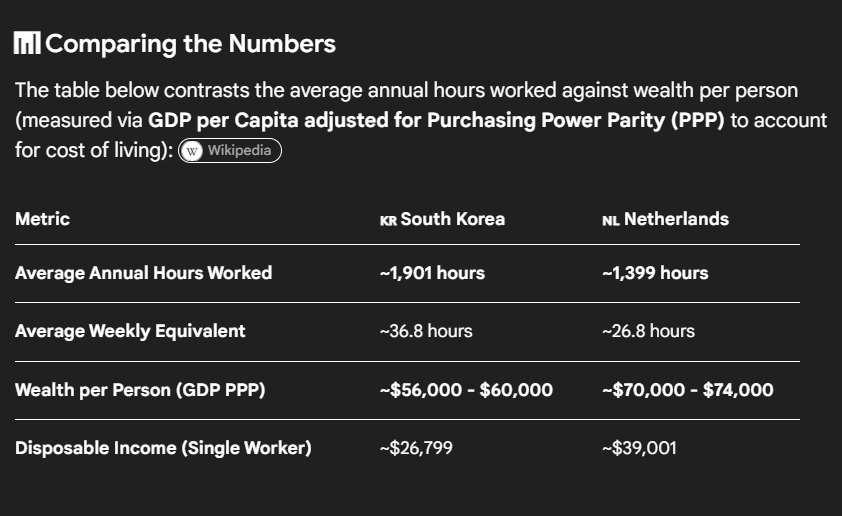
Task: Click the ~36.8 hours value
Action: tap(426, 331)
